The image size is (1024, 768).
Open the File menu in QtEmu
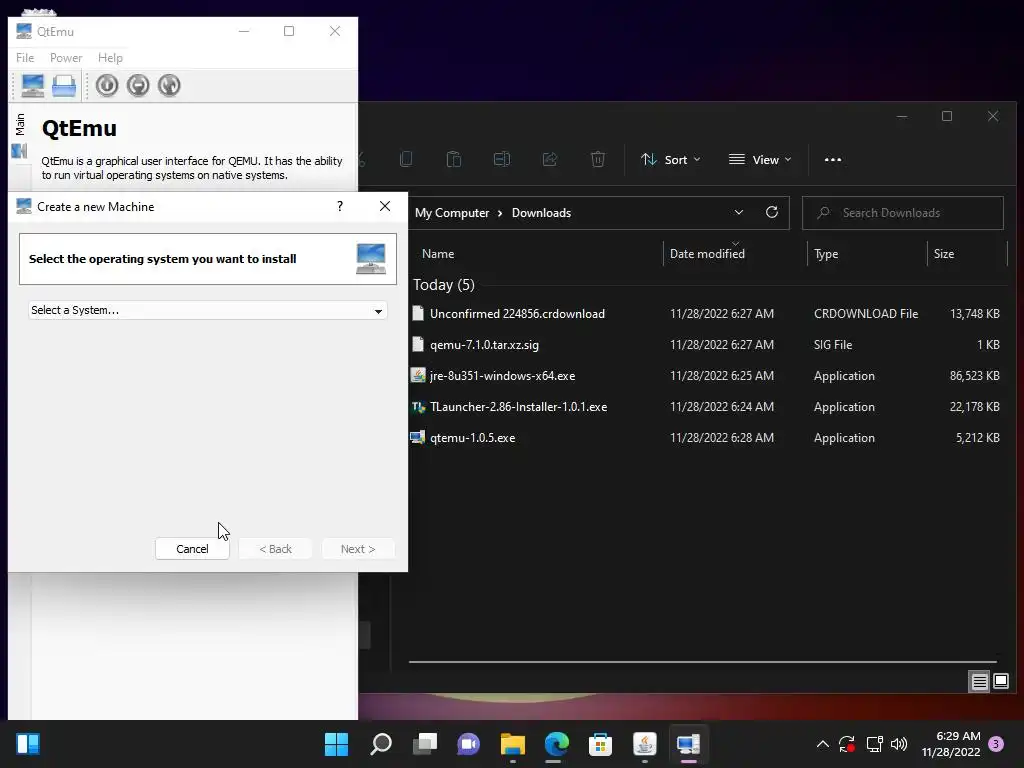pyautogui.click(x=25, y=57)
